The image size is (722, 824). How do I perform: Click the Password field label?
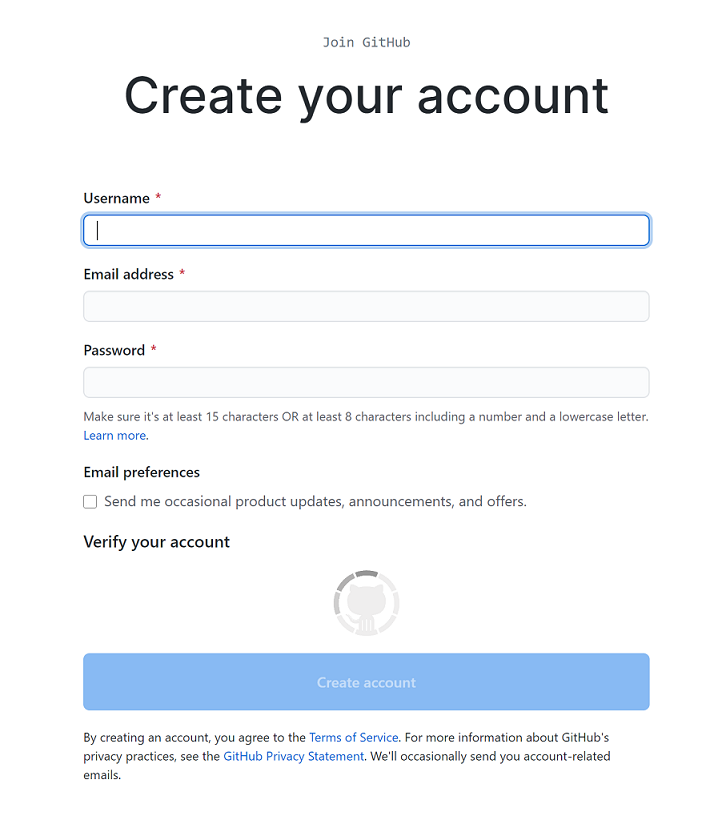114,351
